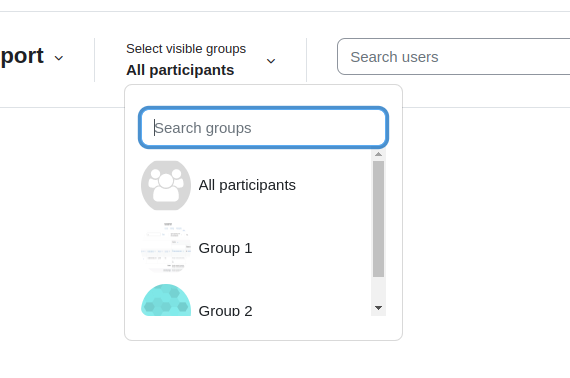Click the Group 1 picture thumbnail
The height and width of the screenshot is (378, 570).
(166, 248)
